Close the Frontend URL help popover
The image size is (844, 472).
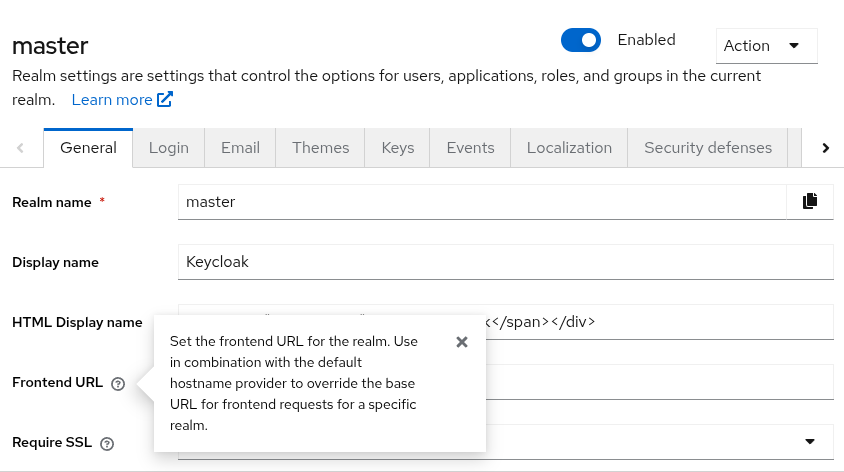pyautogui.click(x=461, y=342)
